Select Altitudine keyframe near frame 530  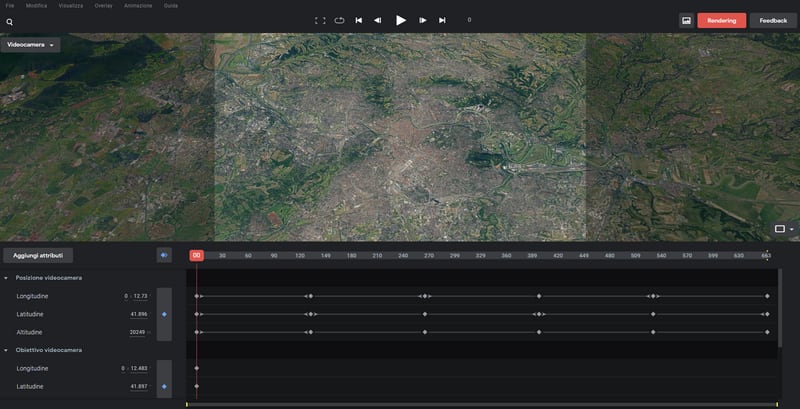[653, 333]
